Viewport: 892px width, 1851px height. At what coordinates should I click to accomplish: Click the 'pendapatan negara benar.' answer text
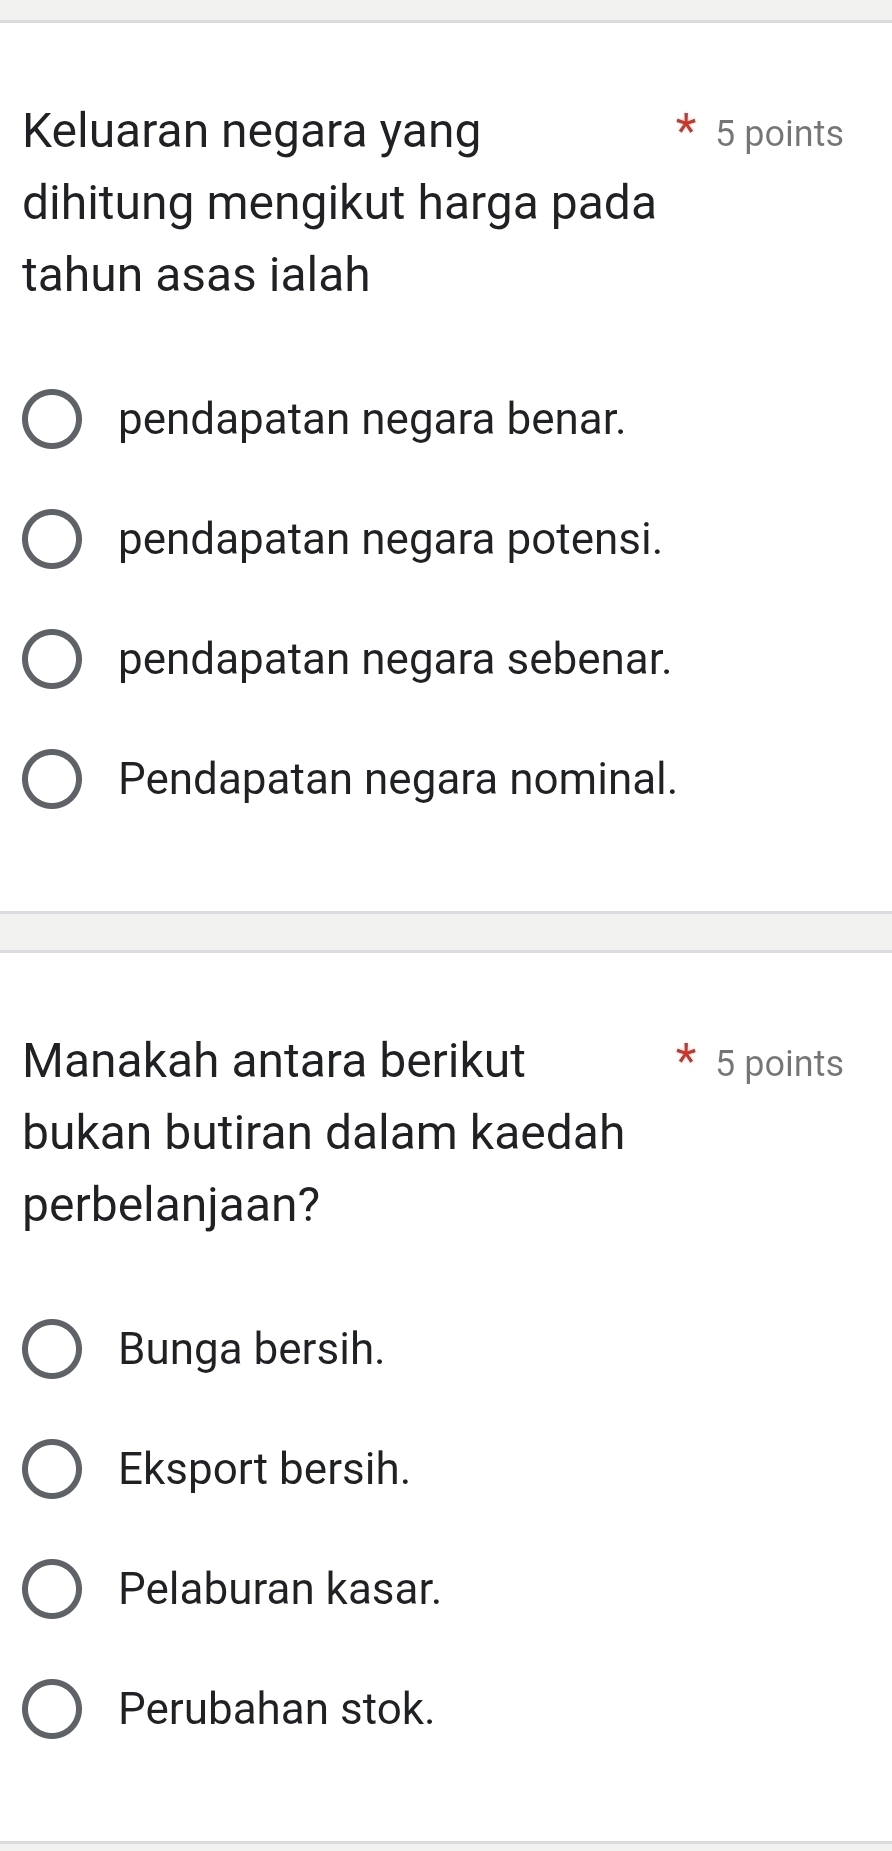372,420
